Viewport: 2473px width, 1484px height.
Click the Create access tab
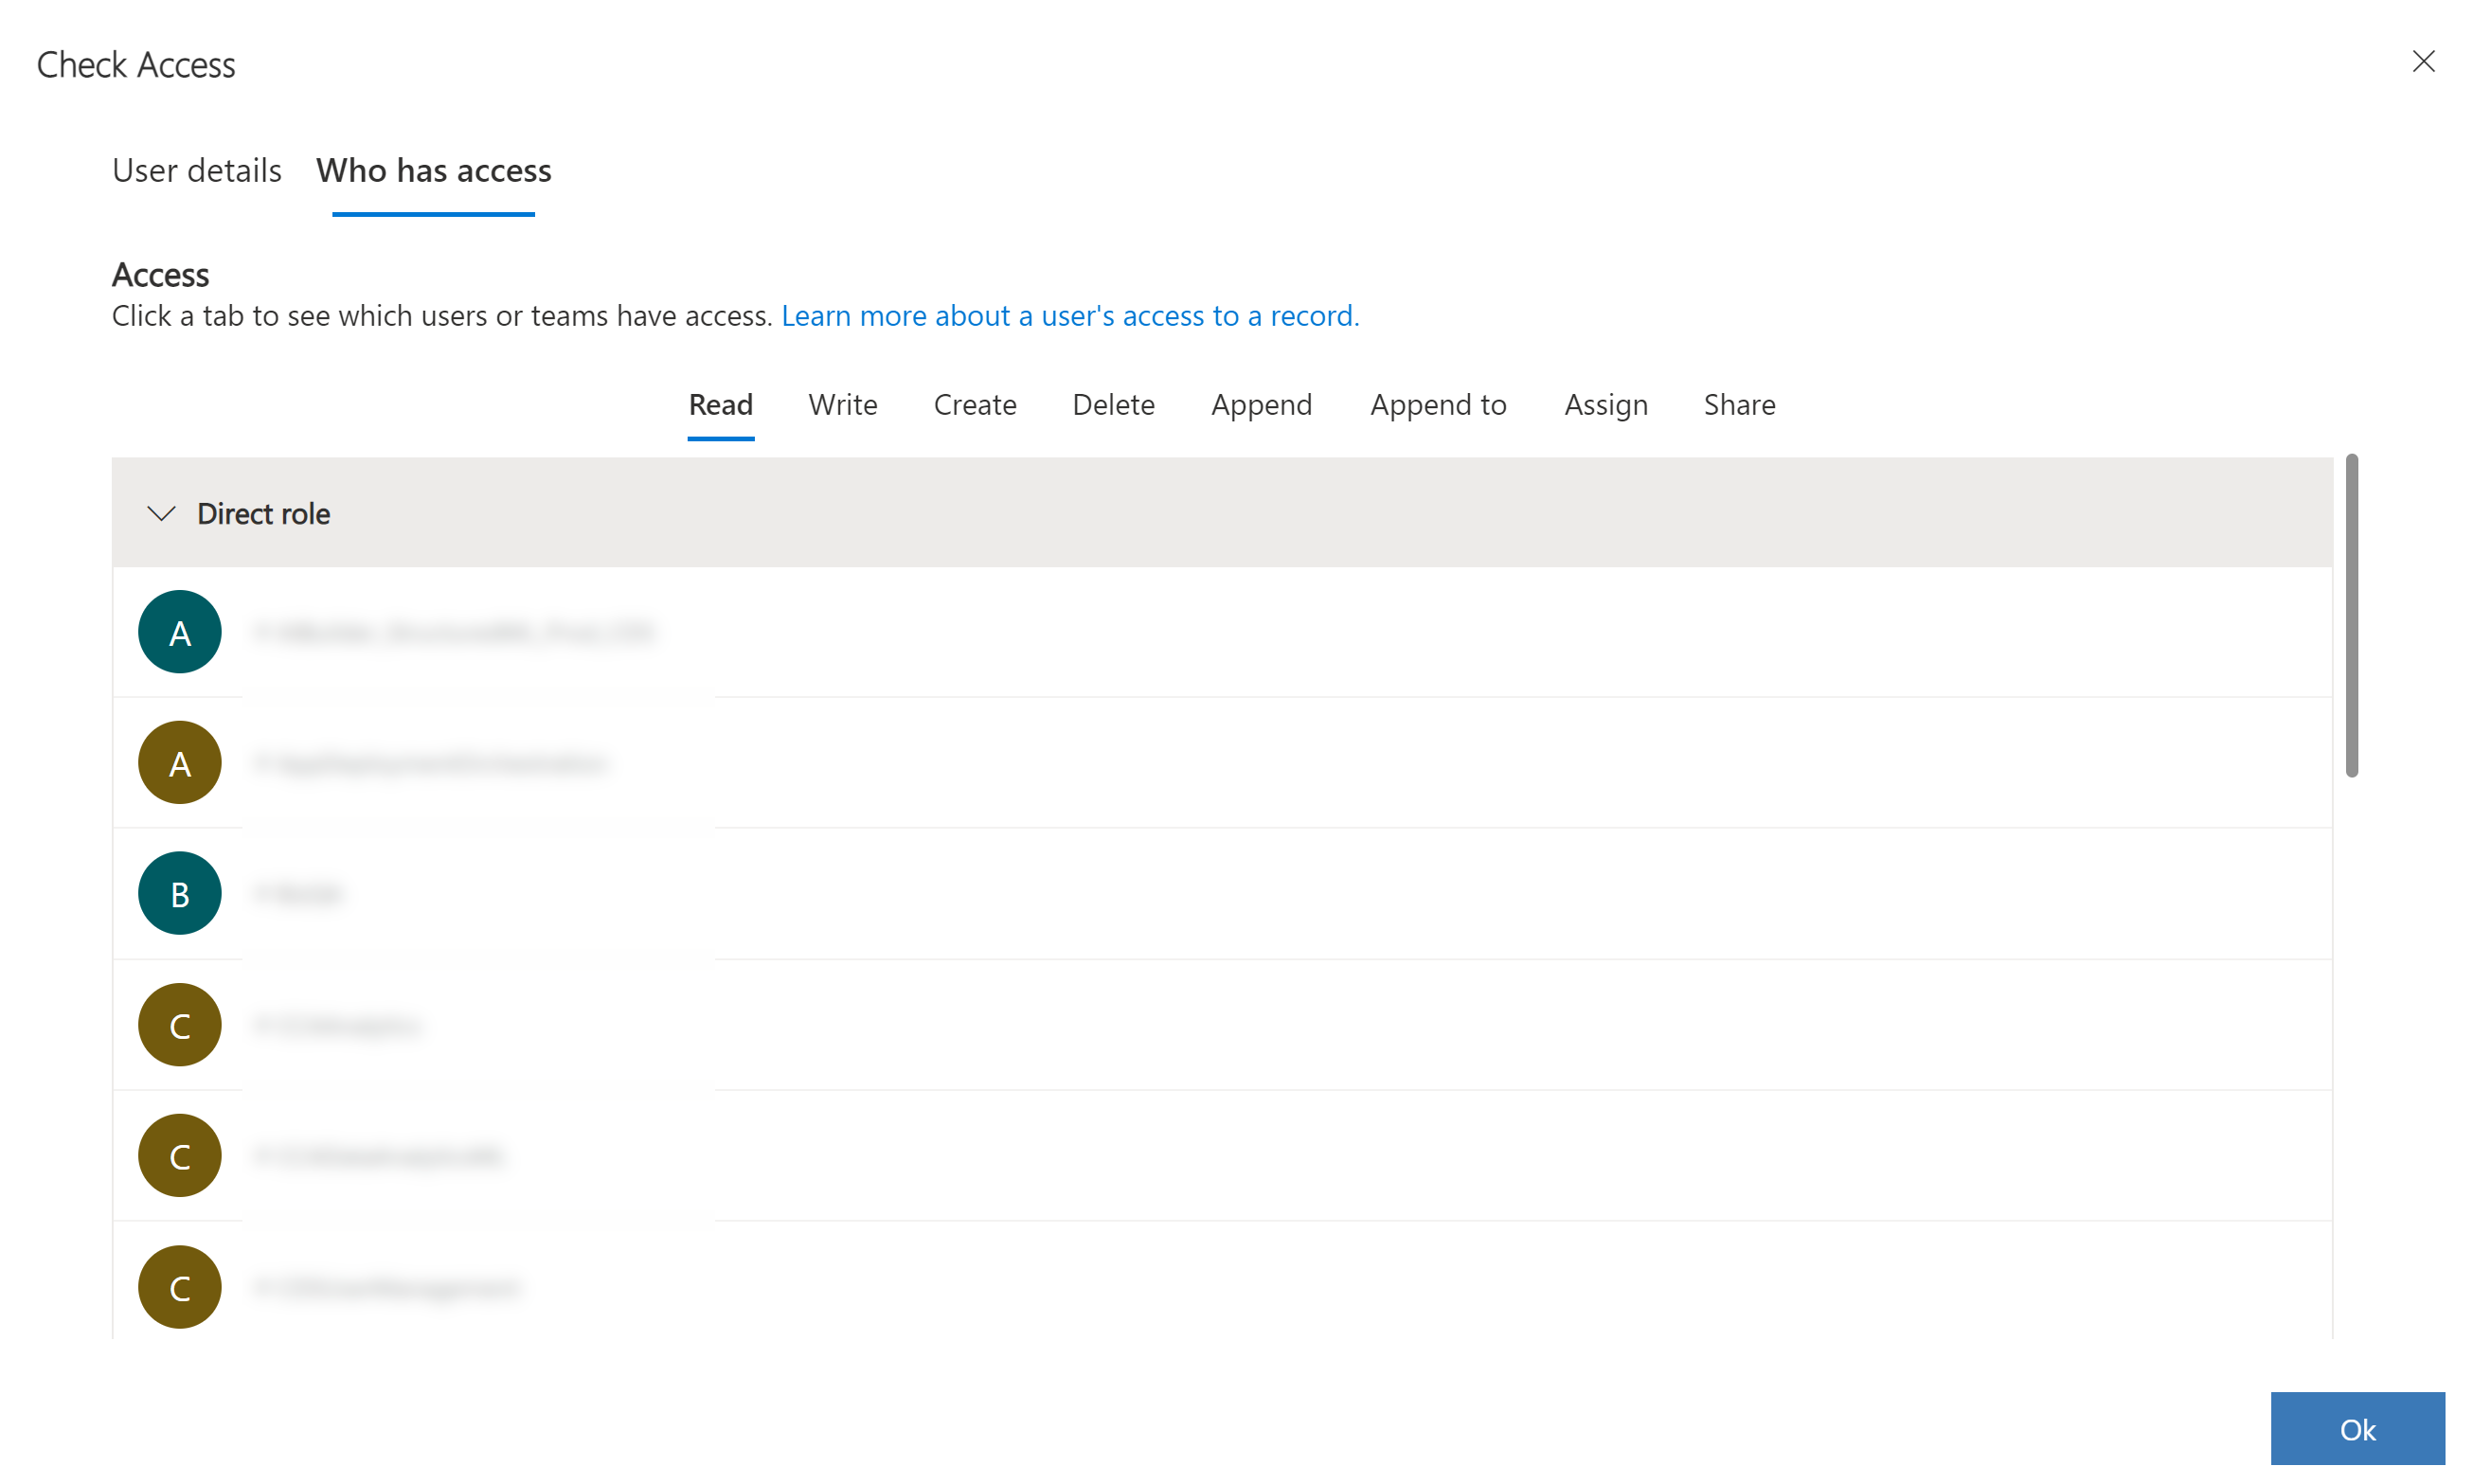[x=975, y=404]
